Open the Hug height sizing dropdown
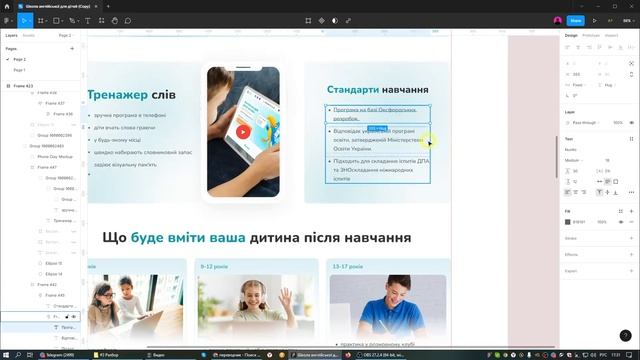This screenshot has width=640, height=360. click(608, 85)
